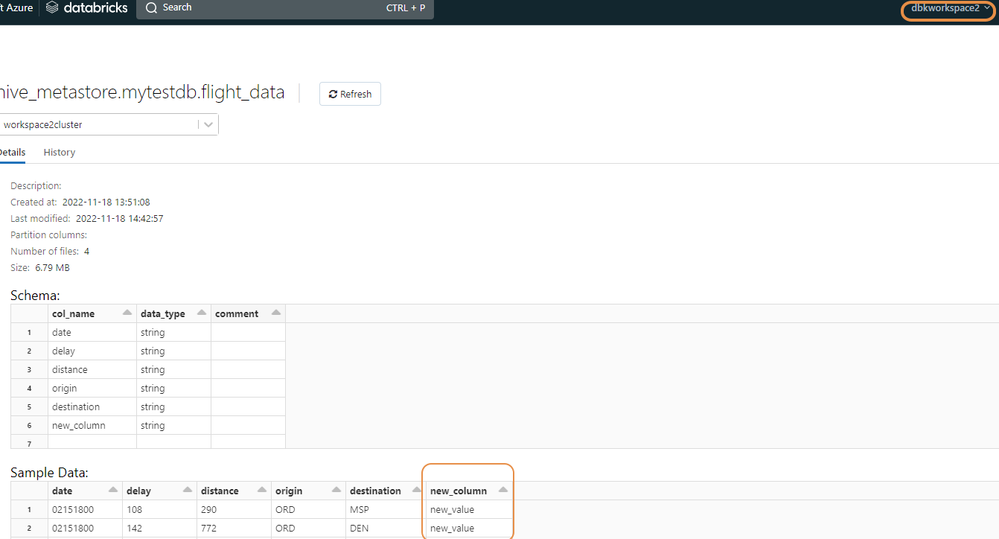The image size is (999, 539).
Task: Click the comment schema header
Action: pos(236,313)
